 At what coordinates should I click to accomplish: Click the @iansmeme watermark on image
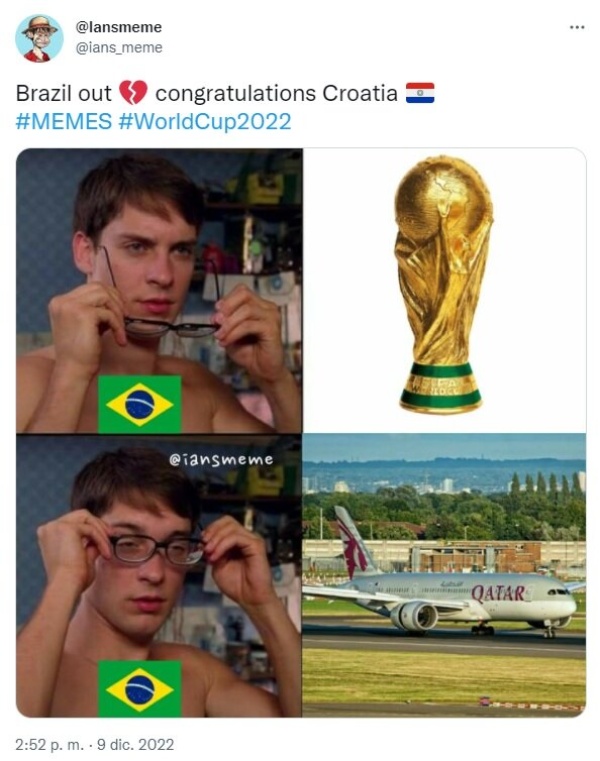(x=221, y=459)
